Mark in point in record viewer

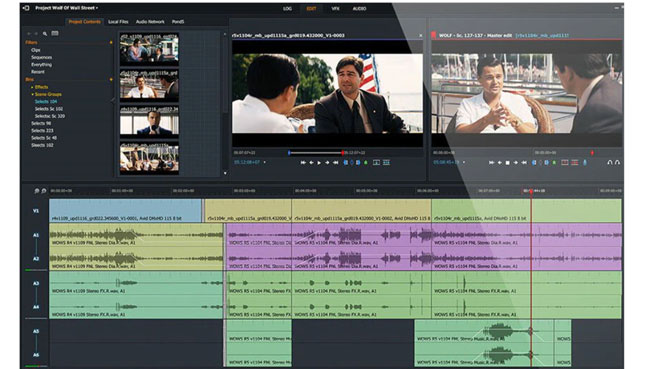point(534,163)
